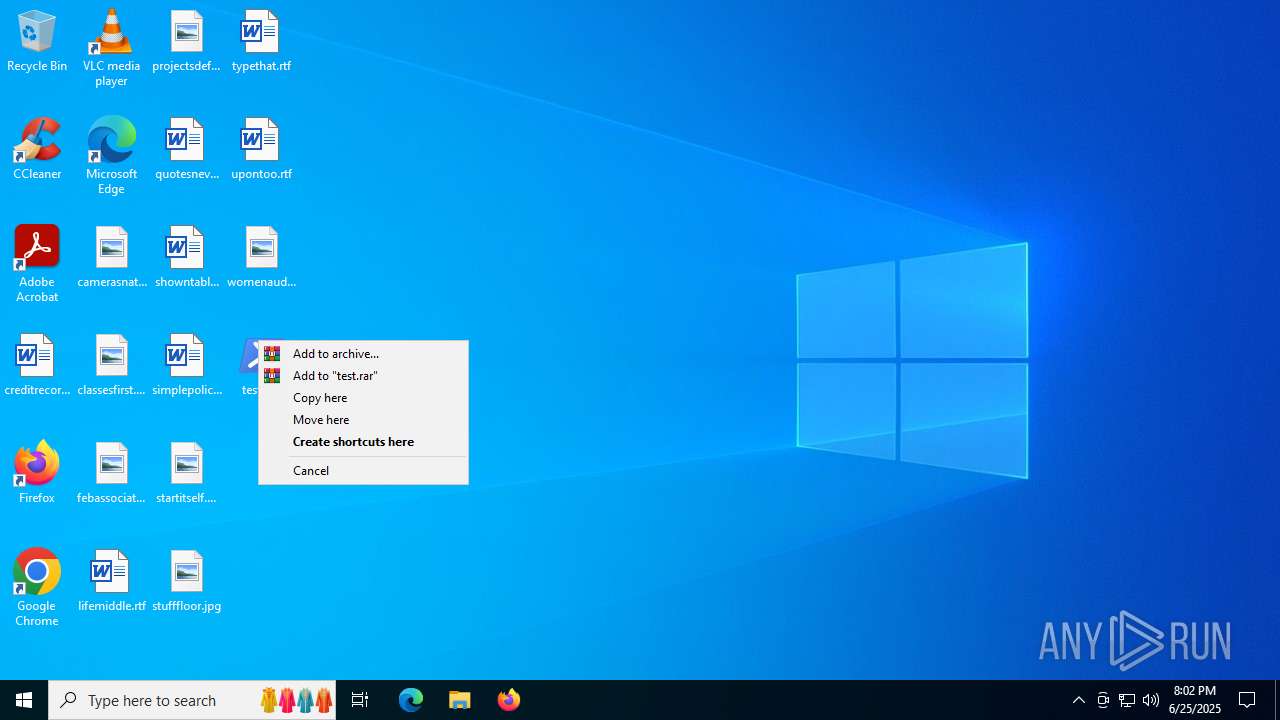This screenshot has height=720, width=1280.
Task: Click the taskbar search box
Action: click(192, 700)
